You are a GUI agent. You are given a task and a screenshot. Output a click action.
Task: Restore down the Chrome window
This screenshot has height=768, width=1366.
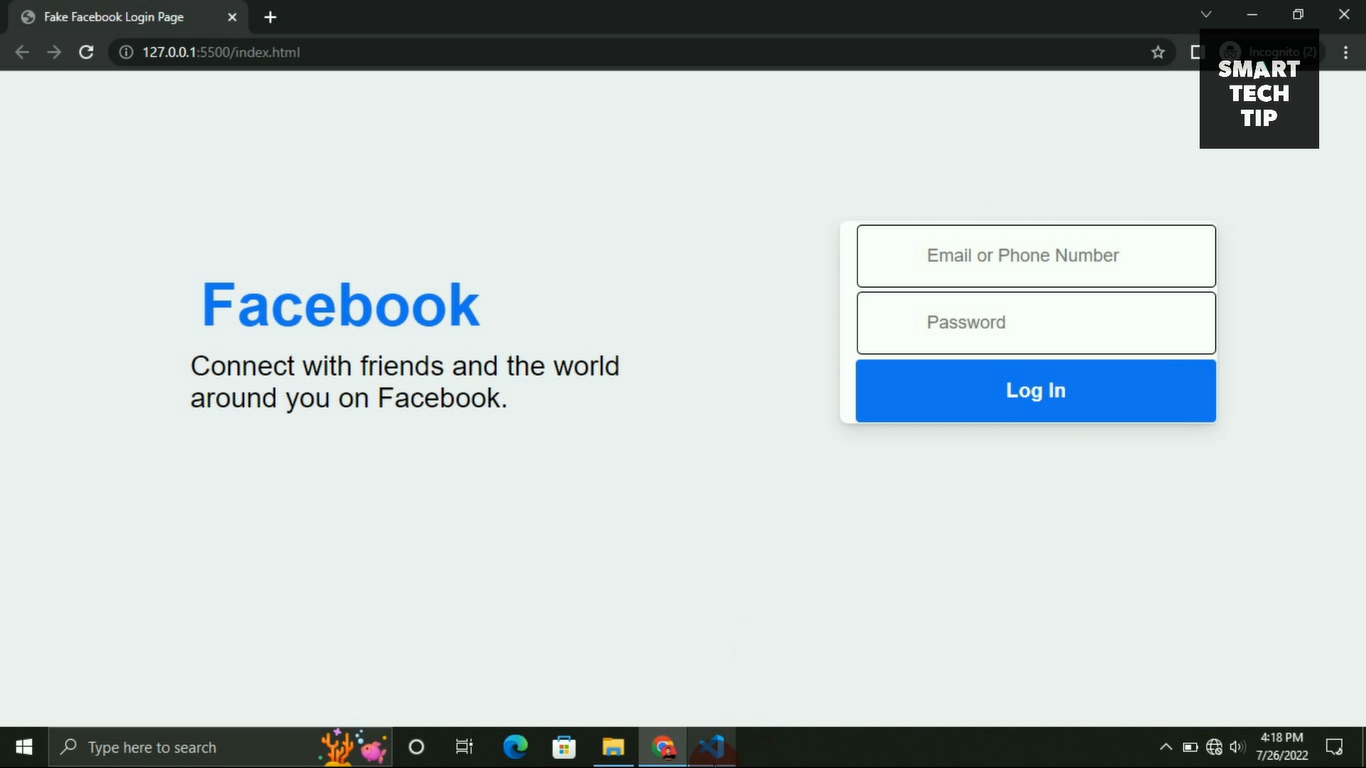[x=1298, y=15]
